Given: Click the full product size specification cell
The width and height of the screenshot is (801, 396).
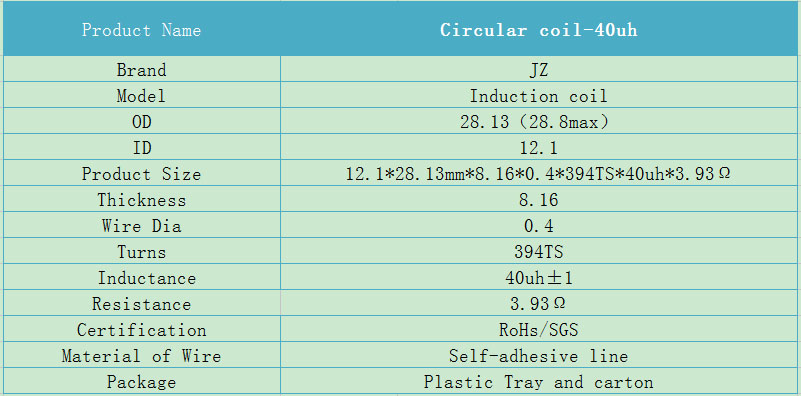Looking at the screenshot, I should (x=539, y=174).
